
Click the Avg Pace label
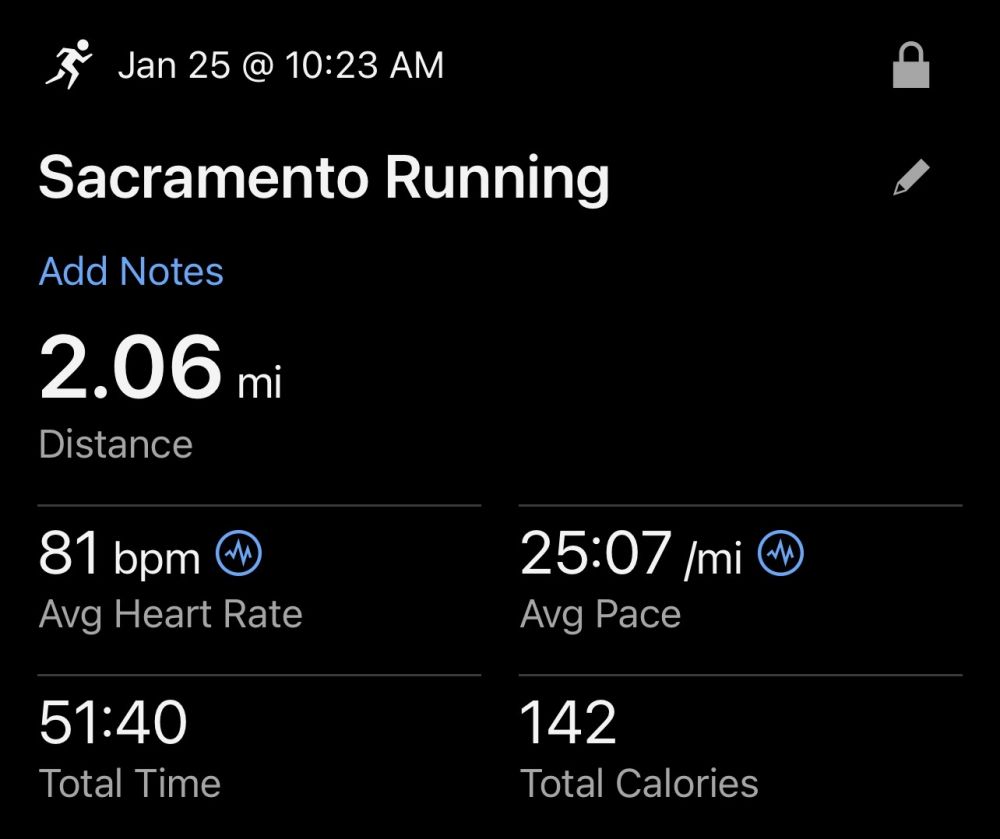click(600, 613)
